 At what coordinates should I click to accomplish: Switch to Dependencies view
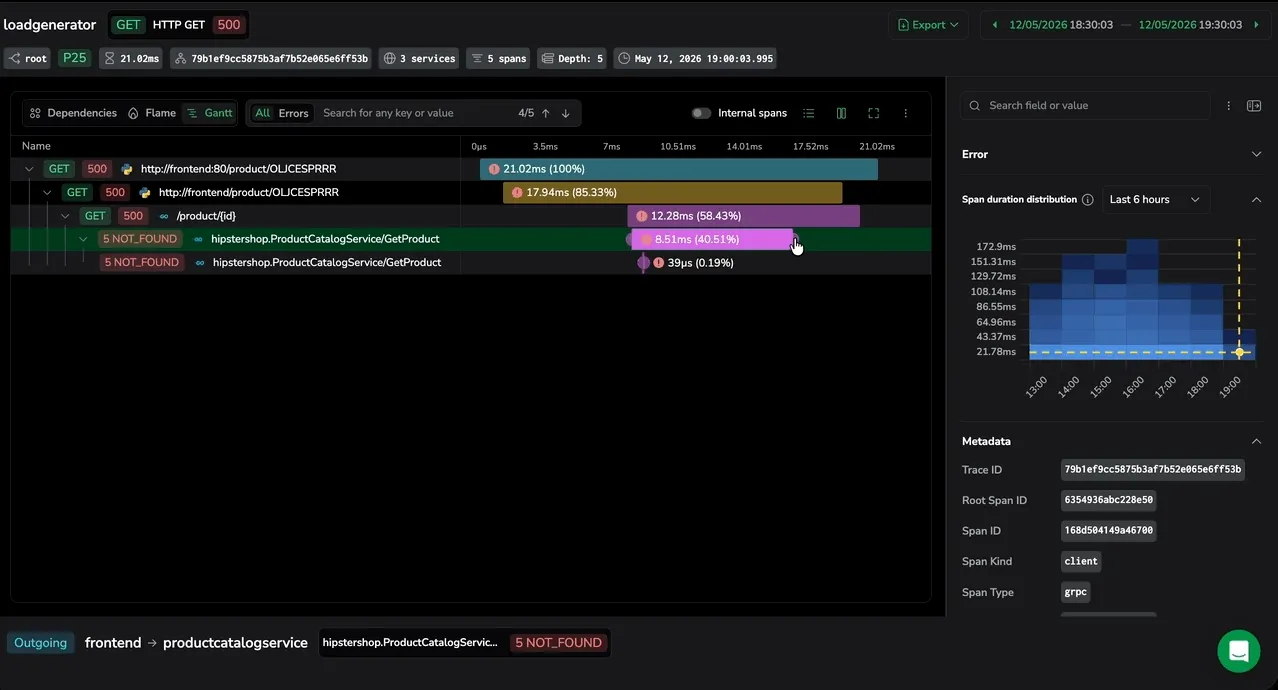73,113
